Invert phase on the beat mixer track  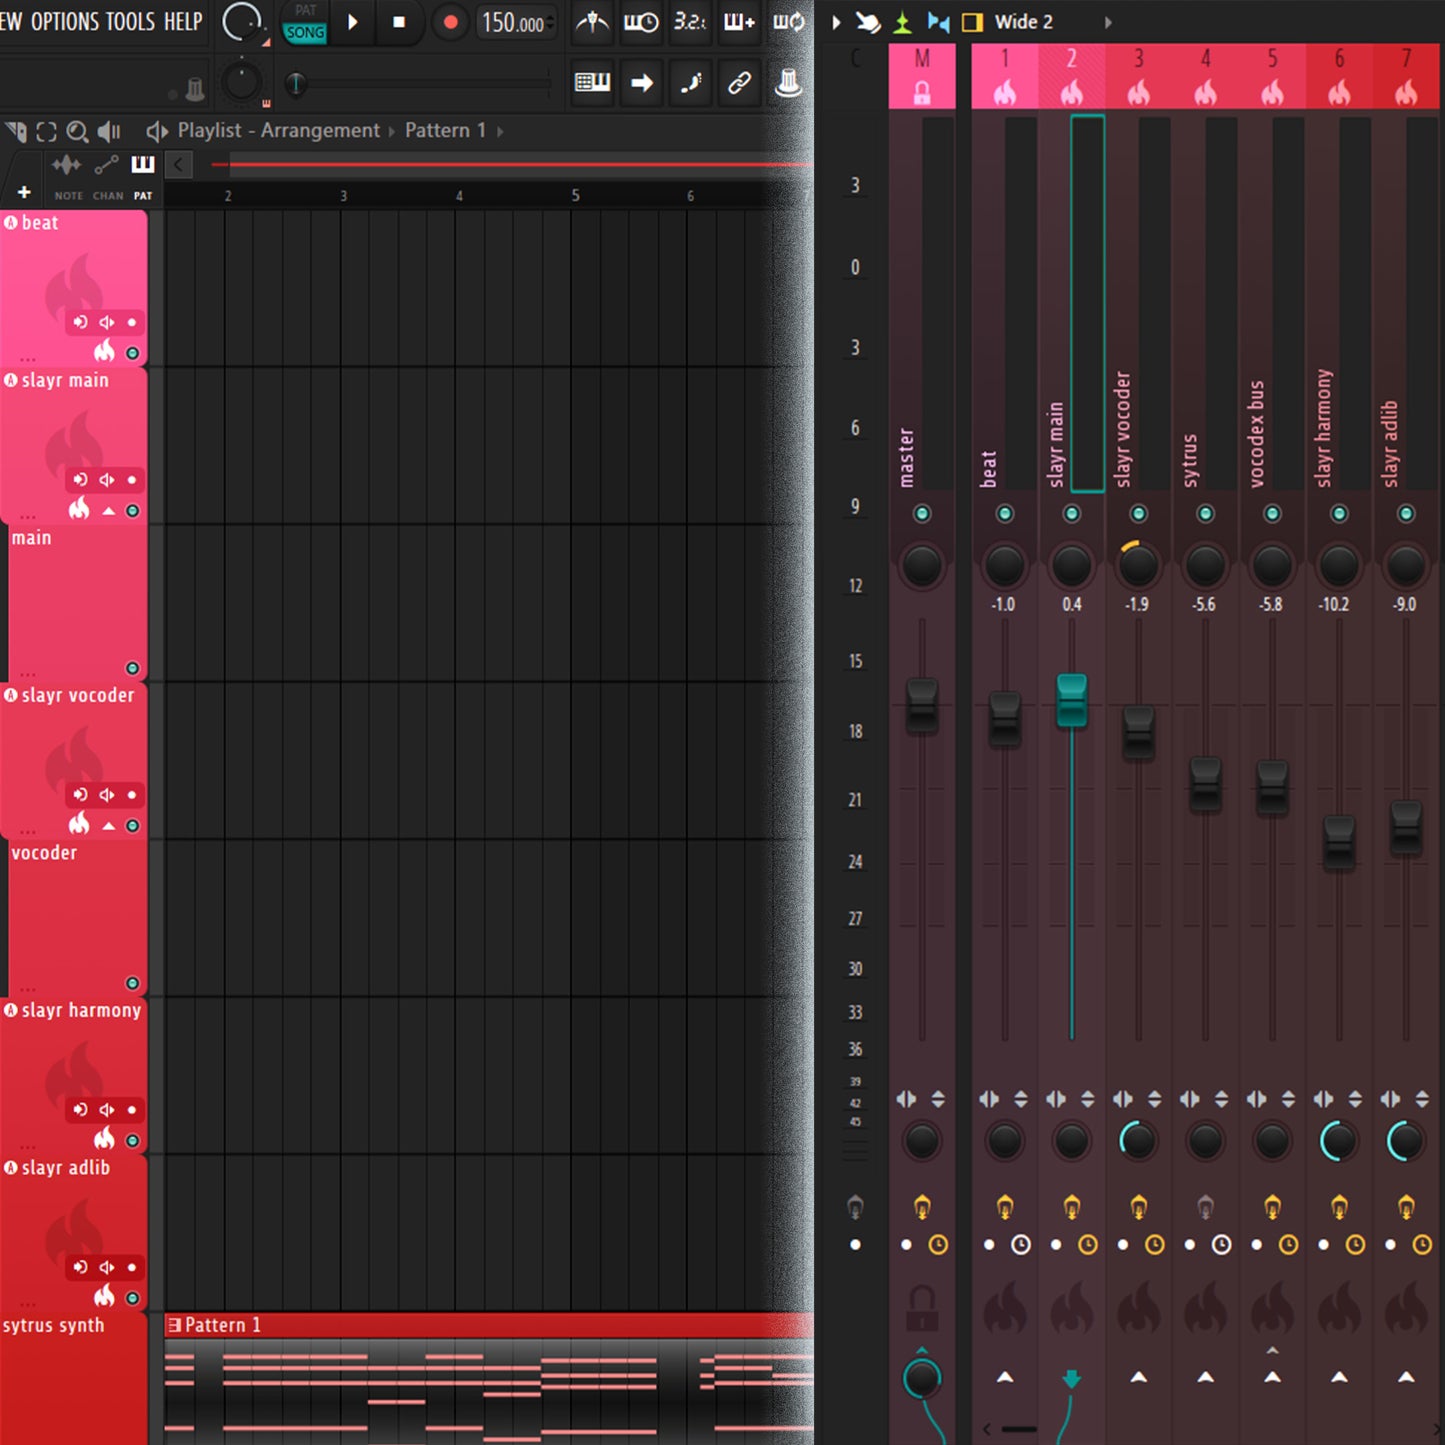pos(1021,1099)
